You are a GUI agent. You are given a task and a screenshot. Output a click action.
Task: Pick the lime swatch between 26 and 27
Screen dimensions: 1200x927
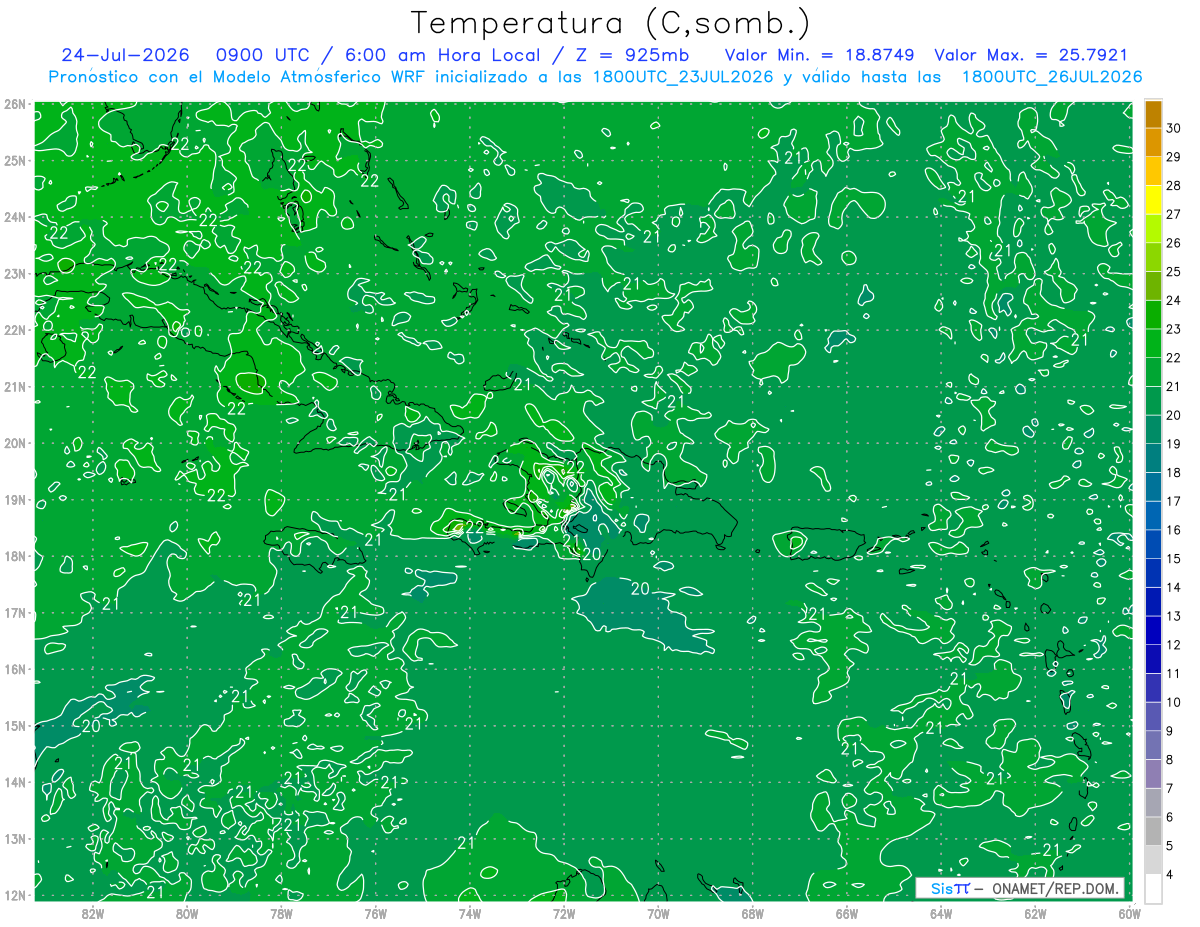tap(1154, 228)
